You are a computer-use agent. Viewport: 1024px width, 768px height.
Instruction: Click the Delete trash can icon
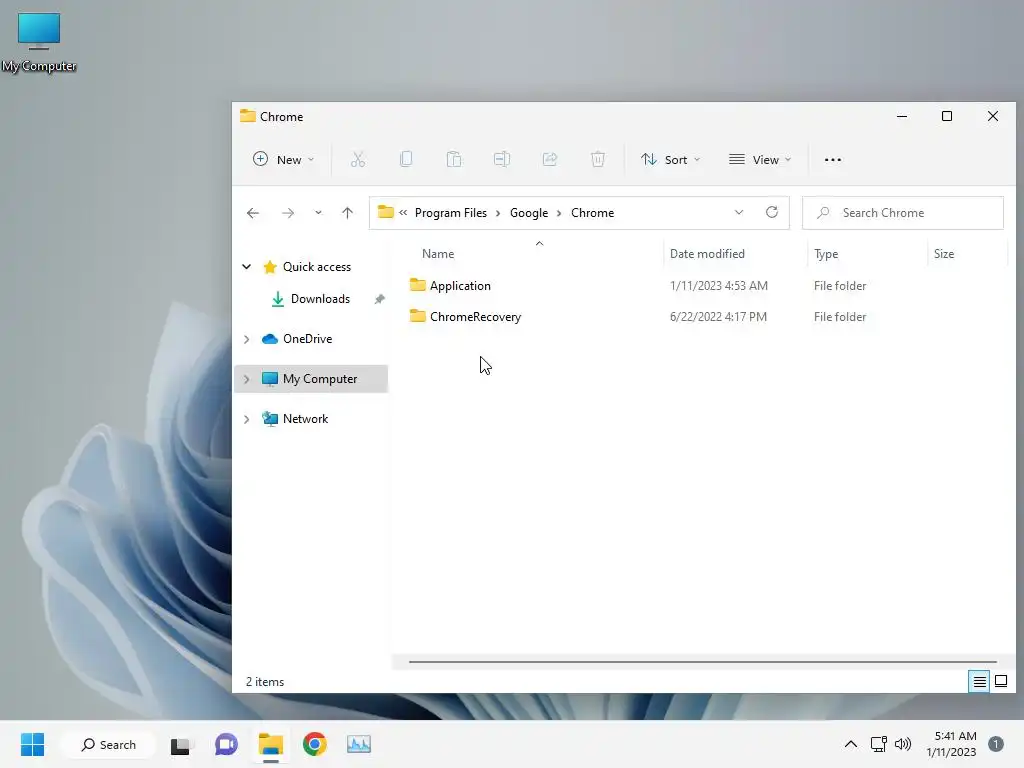(x=598, y=159)
